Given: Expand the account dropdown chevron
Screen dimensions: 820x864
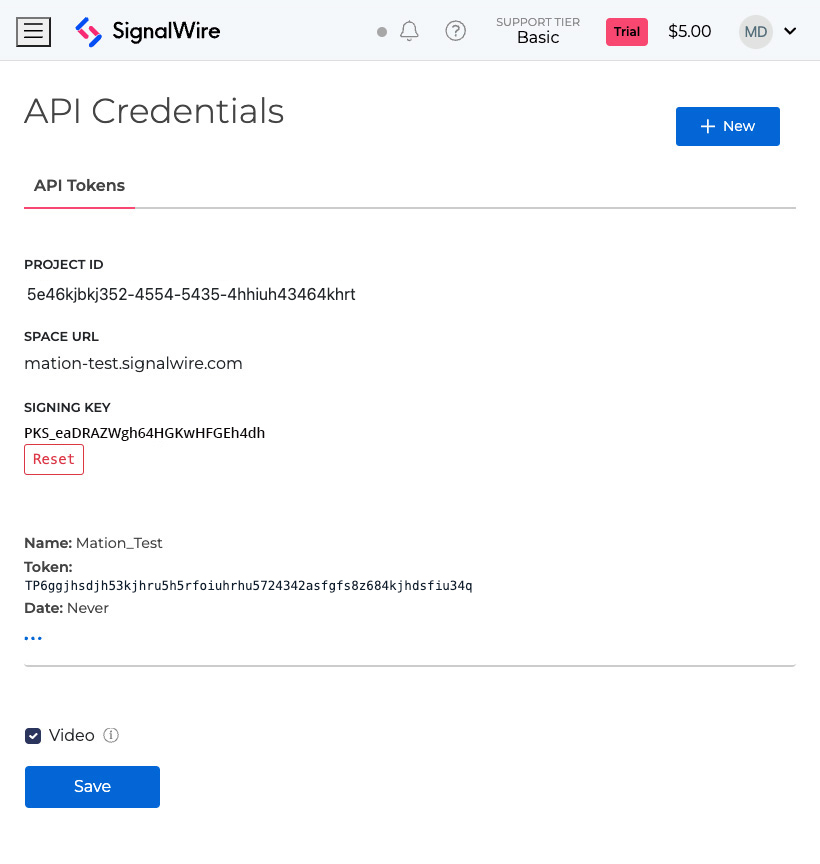Looking at the screenshot, I should coord(790,31).
